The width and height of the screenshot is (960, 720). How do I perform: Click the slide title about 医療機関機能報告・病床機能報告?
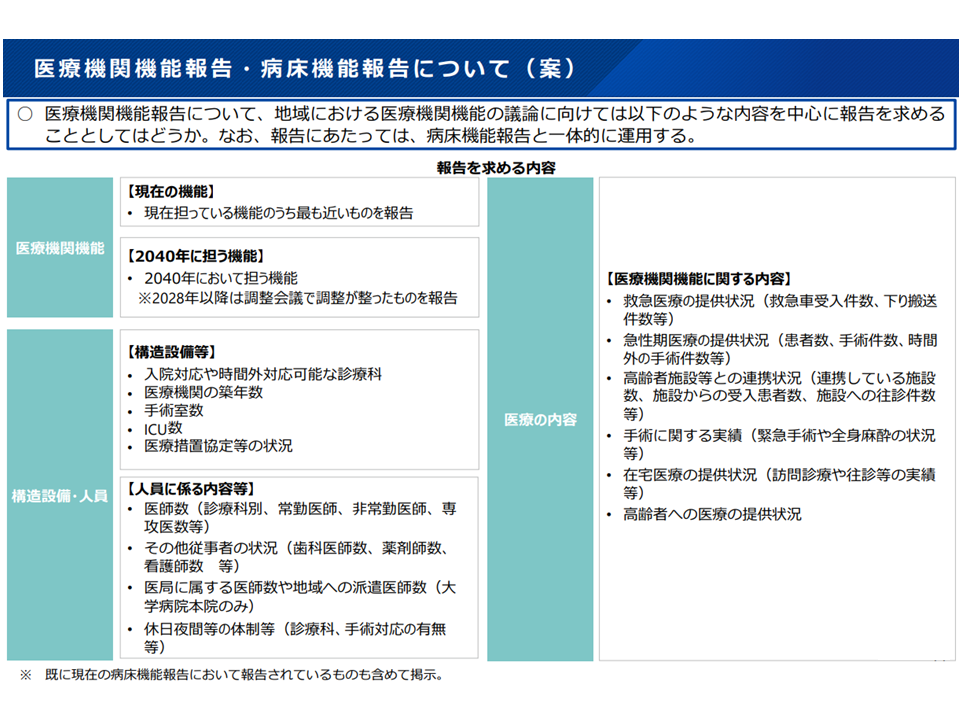coord(305,68)
